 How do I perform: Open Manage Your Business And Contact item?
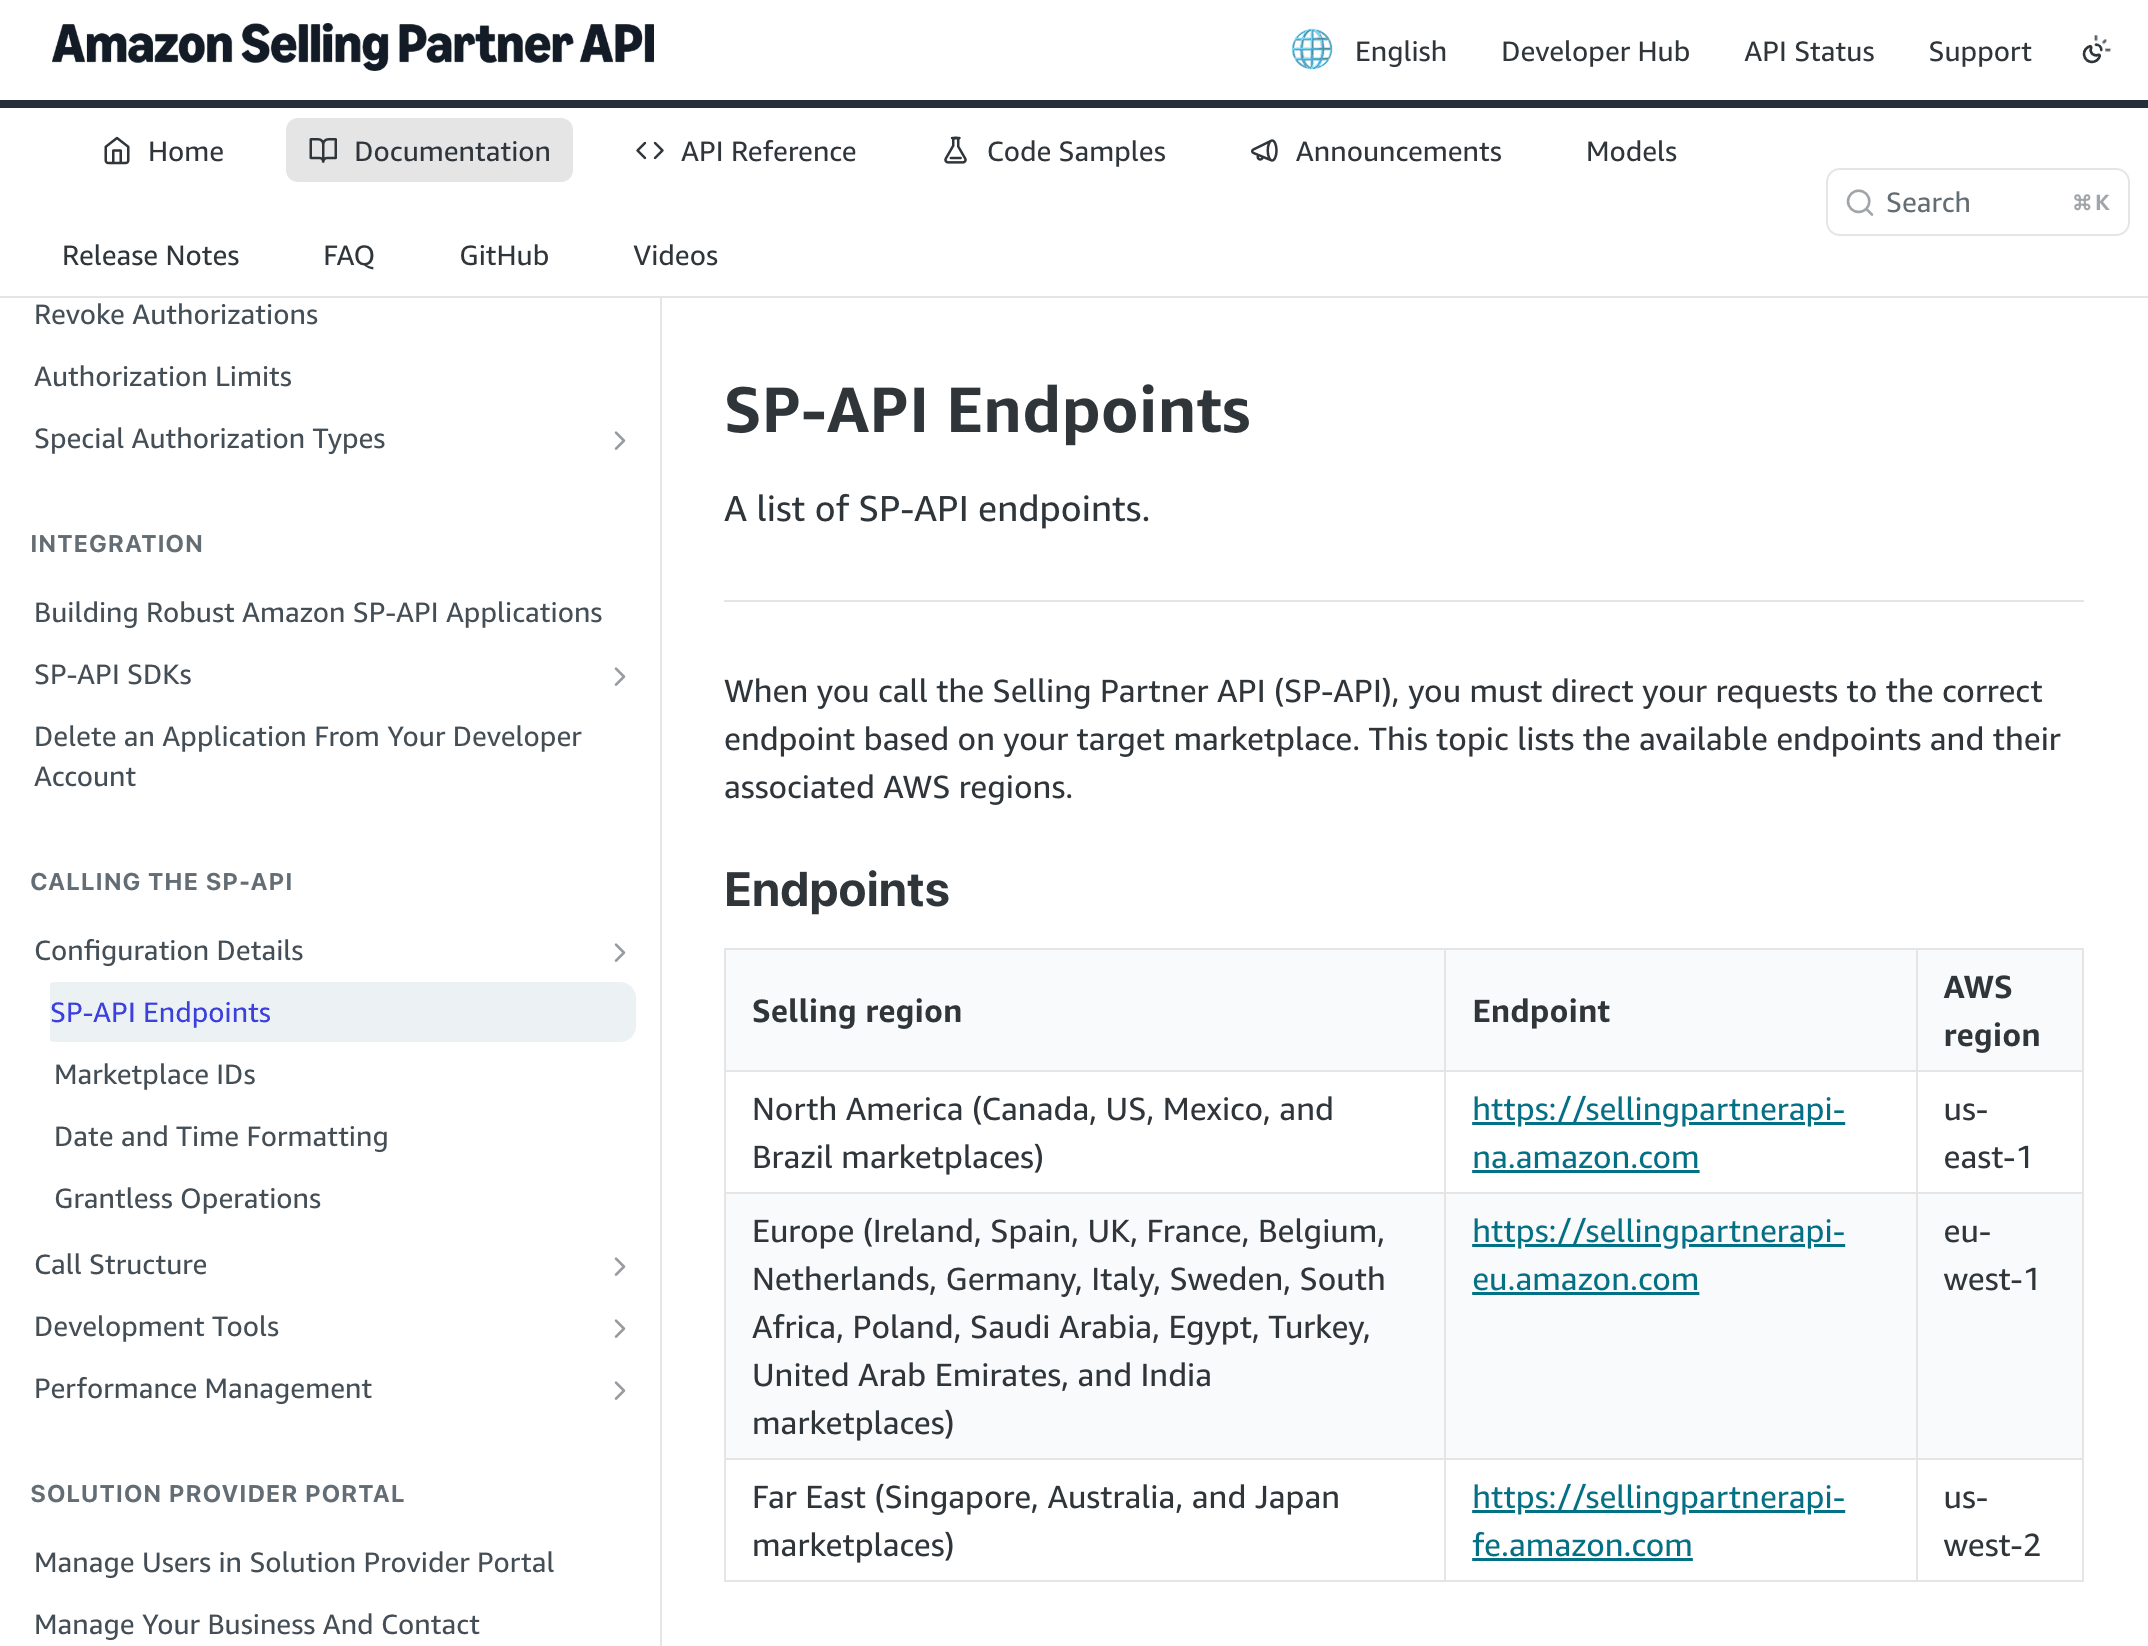pos(257,1624)
